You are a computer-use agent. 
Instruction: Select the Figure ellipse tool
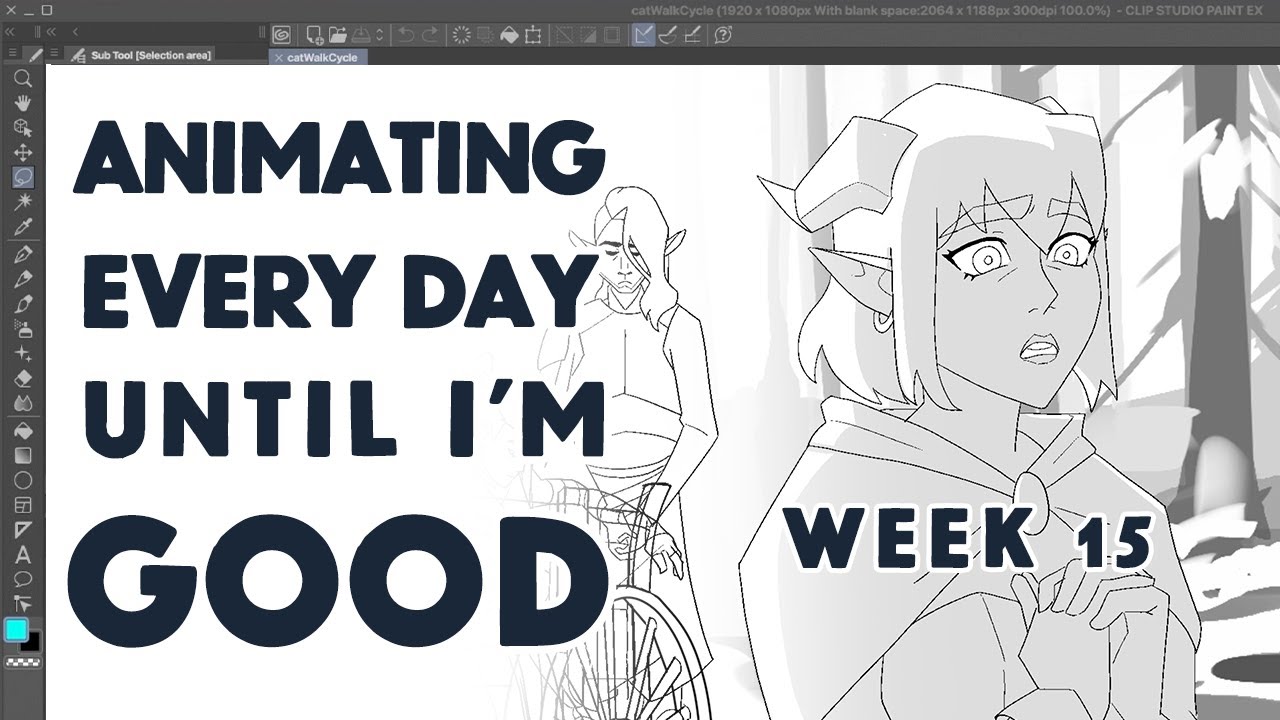pos(22,480)
